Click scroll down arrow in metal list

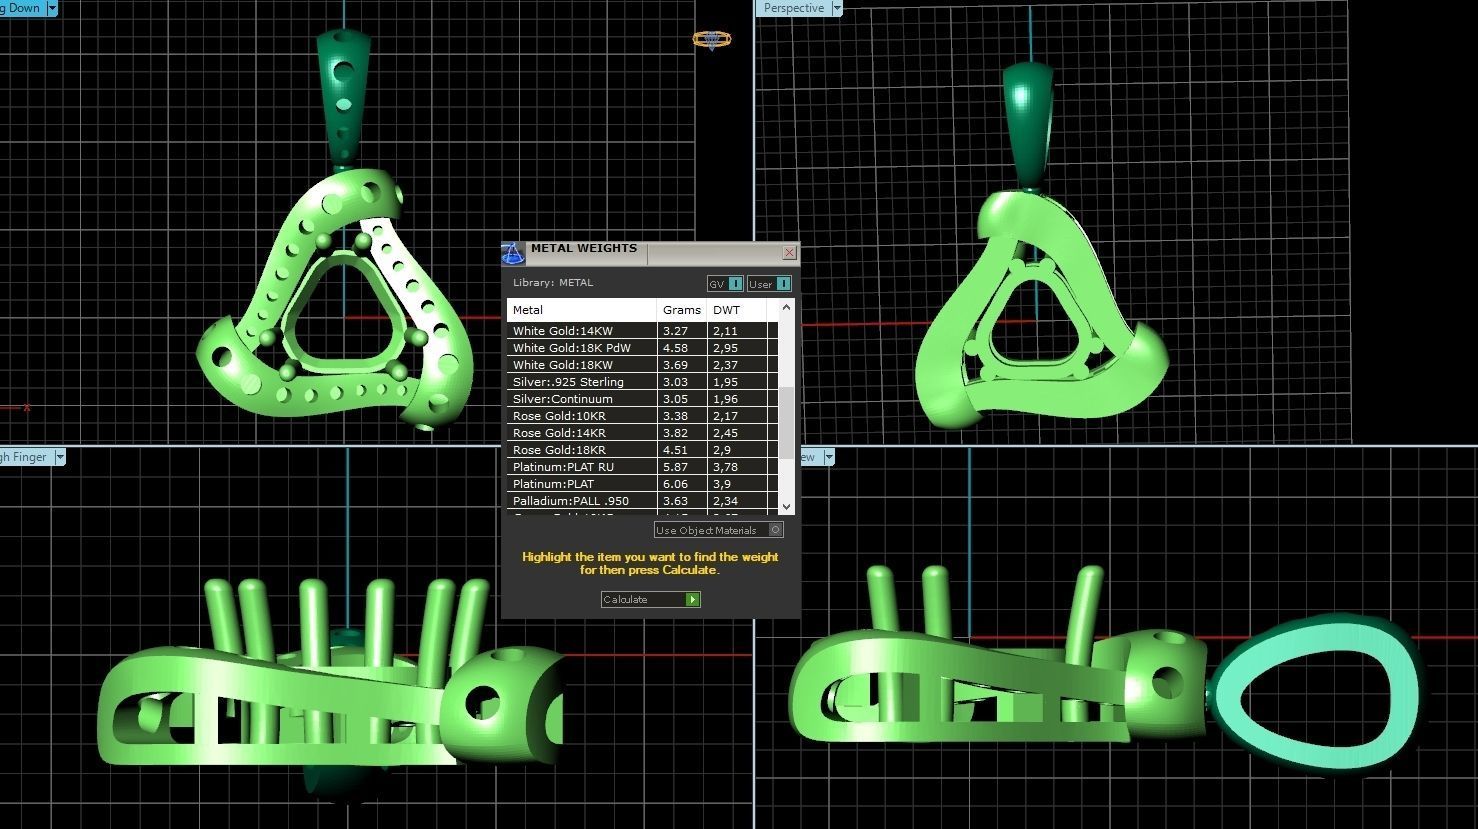tap(786, 507)
